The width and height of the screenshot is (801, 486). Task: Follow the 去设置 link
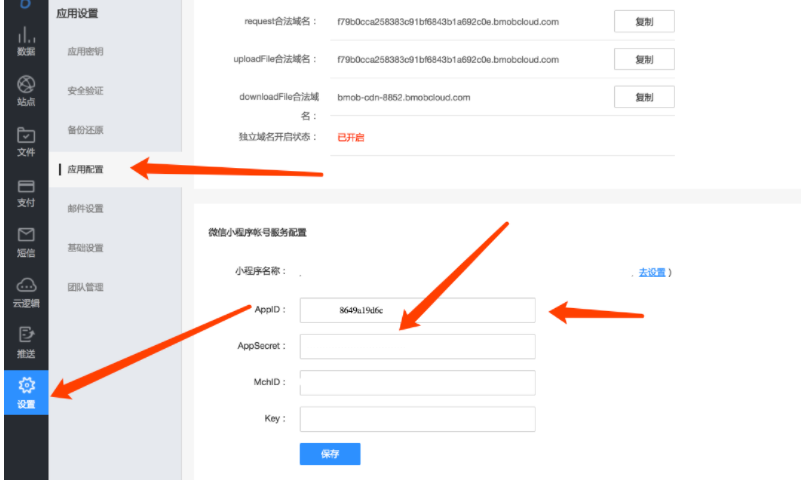point(652,272)
